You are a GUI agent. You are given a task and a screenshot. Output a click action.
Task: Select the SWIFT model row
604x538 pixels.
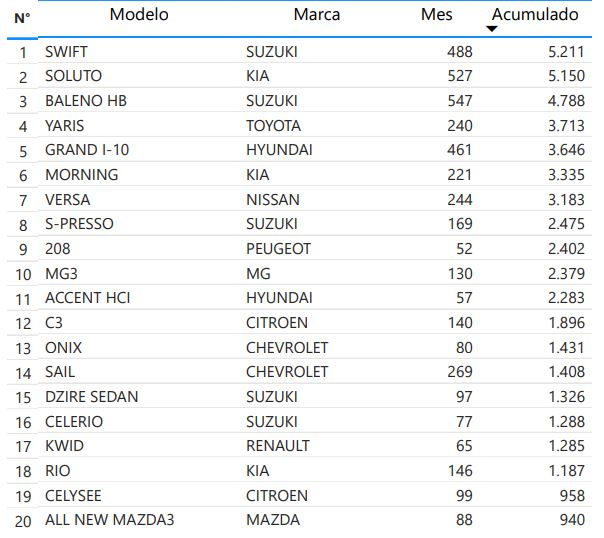pyautogui.click(x=67, y=50)
